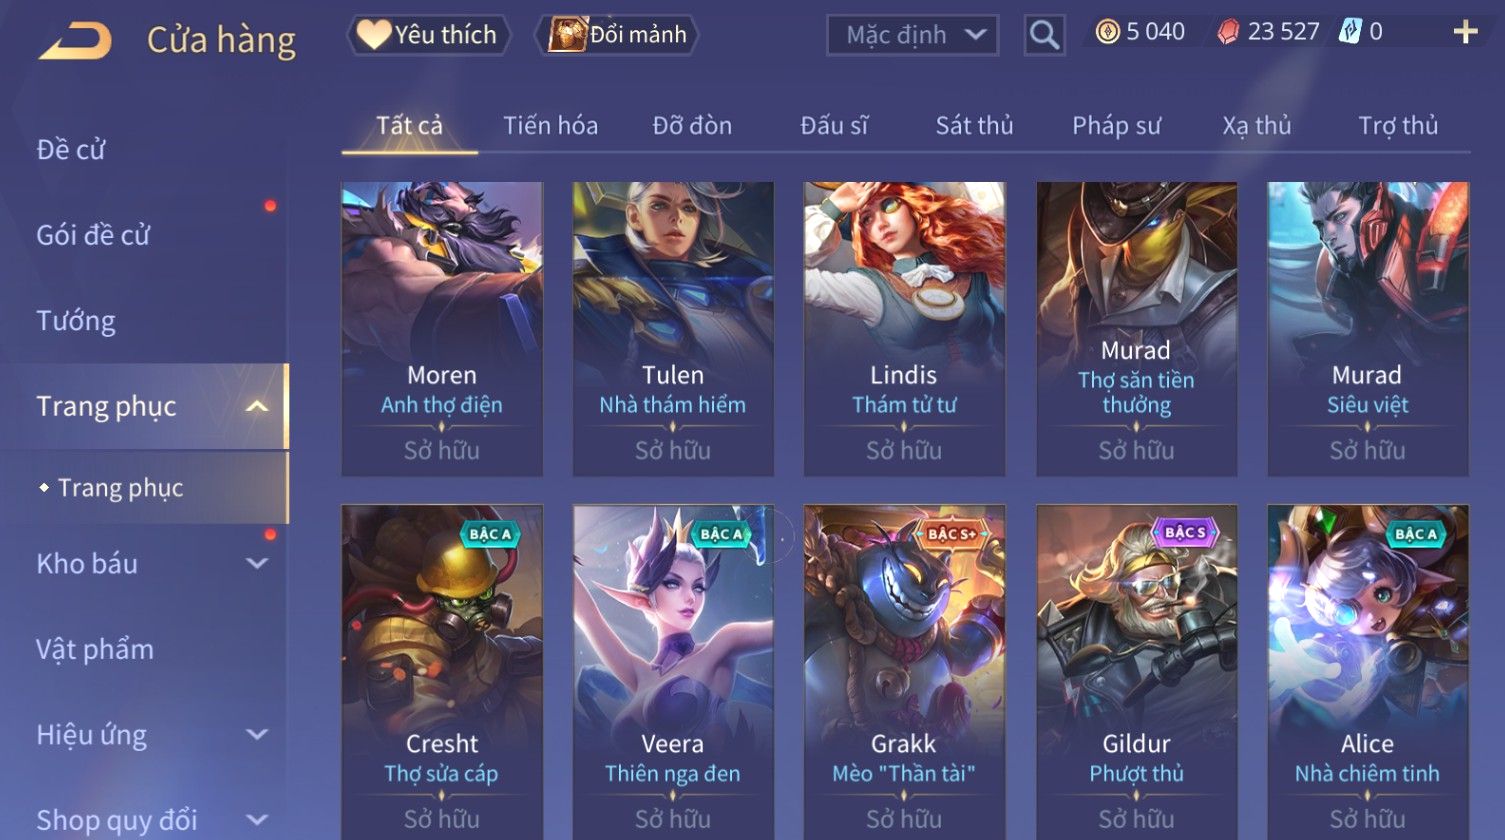Screen dimensions: 1505x840
Task: Select the Lindis Thám tử tư skin card
Action: coord(904,329)
